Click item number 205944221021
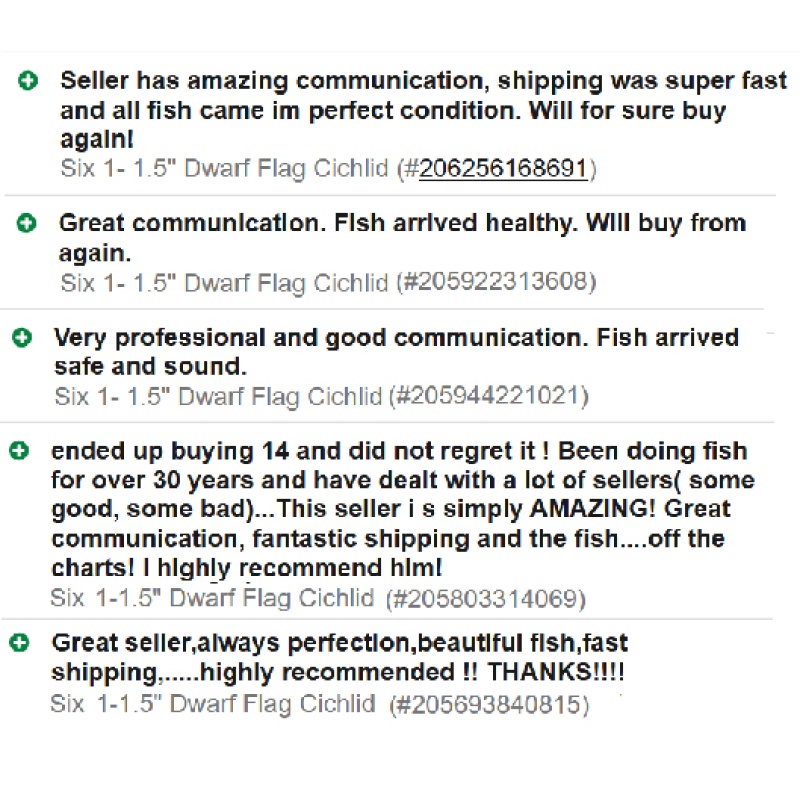The height and width of the screenshot is (800, 800). coord(489,396)
